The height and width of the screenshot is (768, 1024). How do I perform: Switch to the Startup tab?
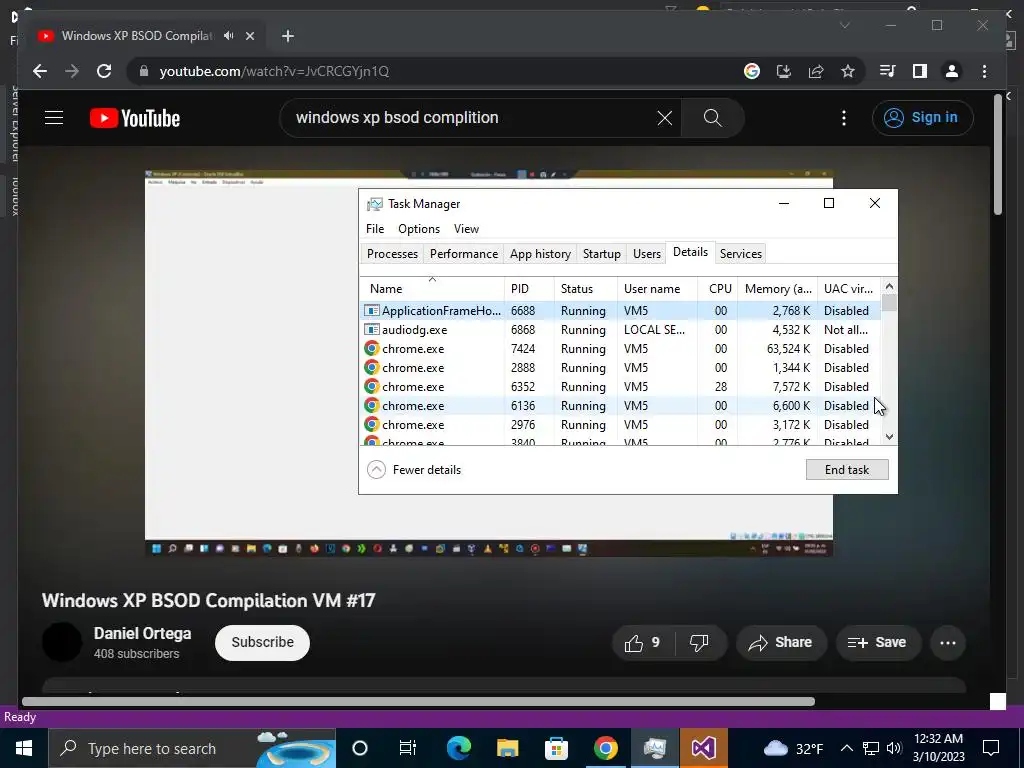[x=601, y=253]
